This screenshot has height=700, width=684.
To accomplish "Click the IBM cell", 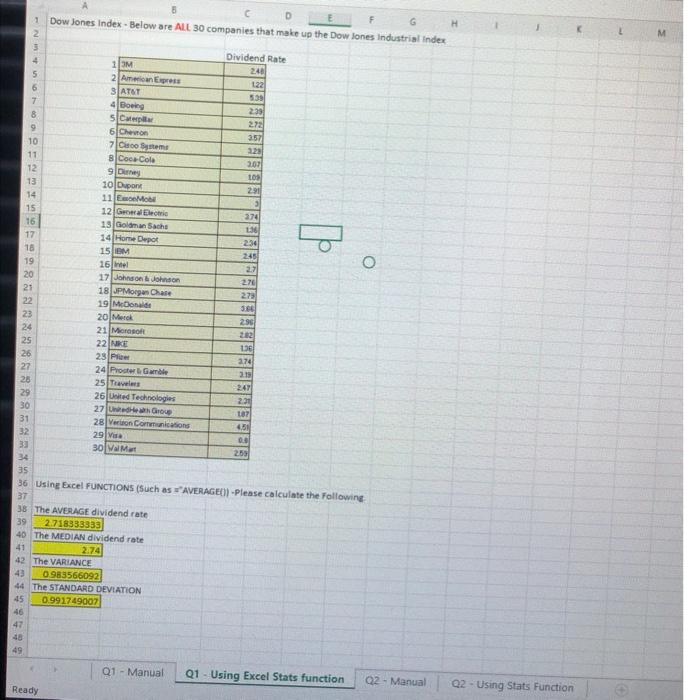I will point(166,252).
